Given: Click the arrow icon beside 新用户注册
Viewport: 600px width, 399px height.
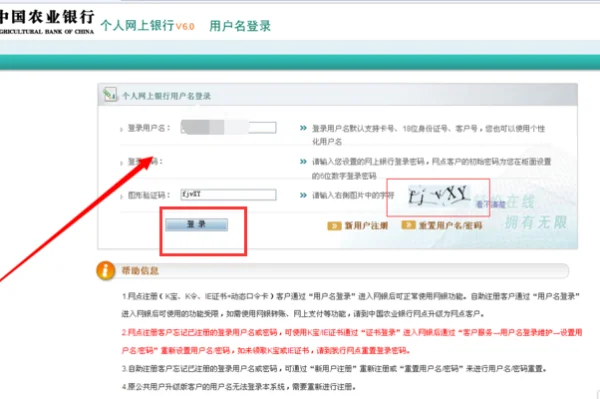Looking at the screenshot, I should tap(334, 226).
